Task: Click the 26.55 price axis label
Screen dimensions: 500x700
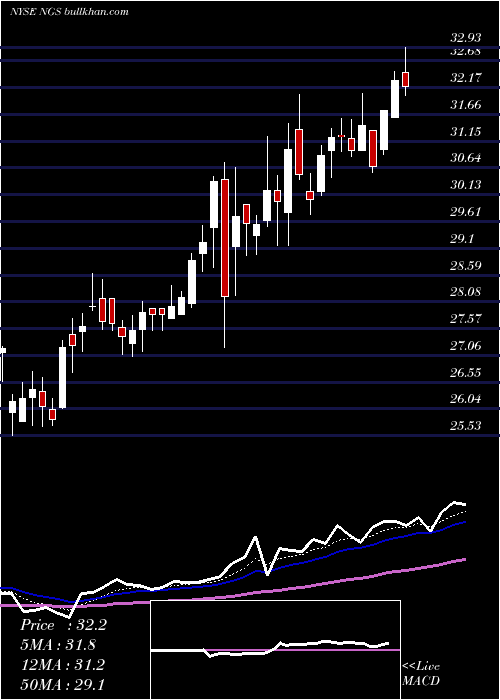Action: [466, 372]
